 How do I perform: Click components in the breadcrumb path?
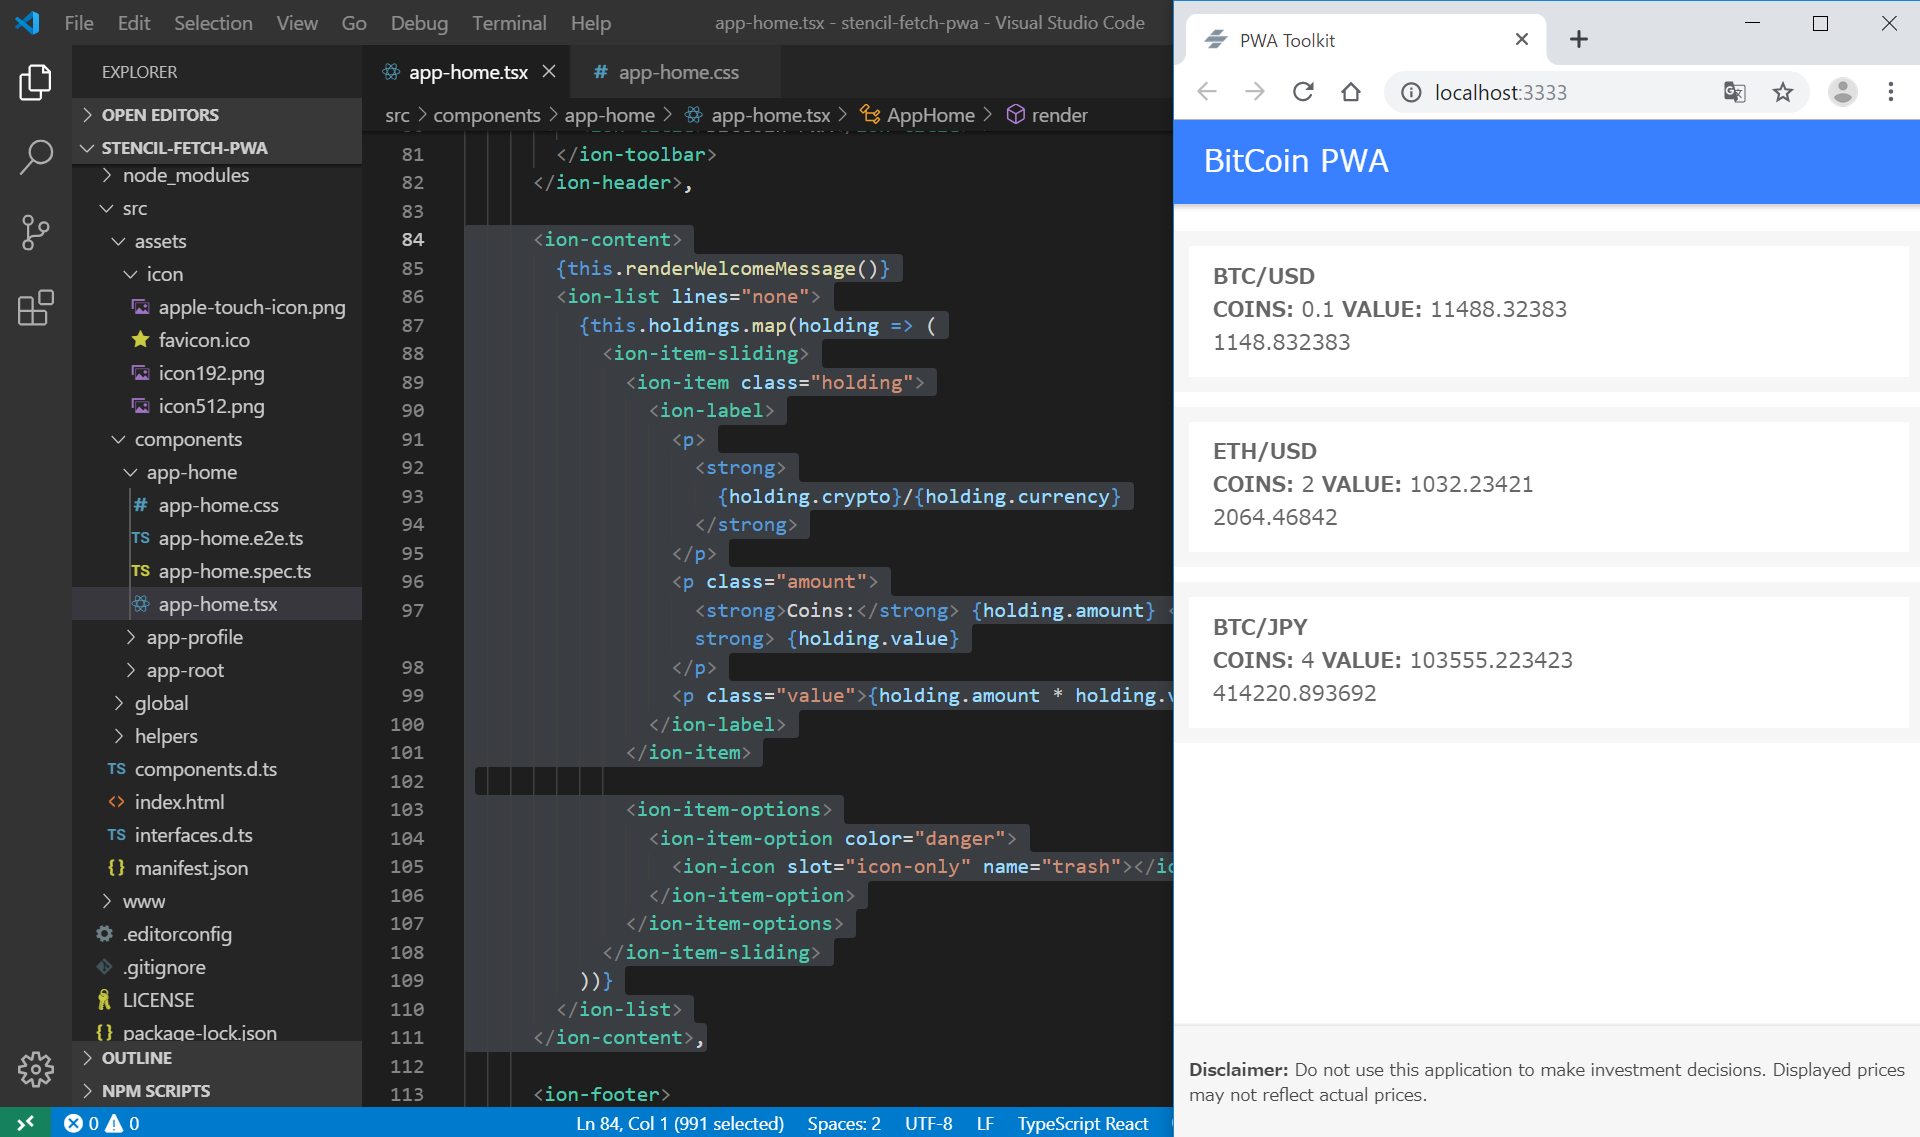tap(487, 115)
